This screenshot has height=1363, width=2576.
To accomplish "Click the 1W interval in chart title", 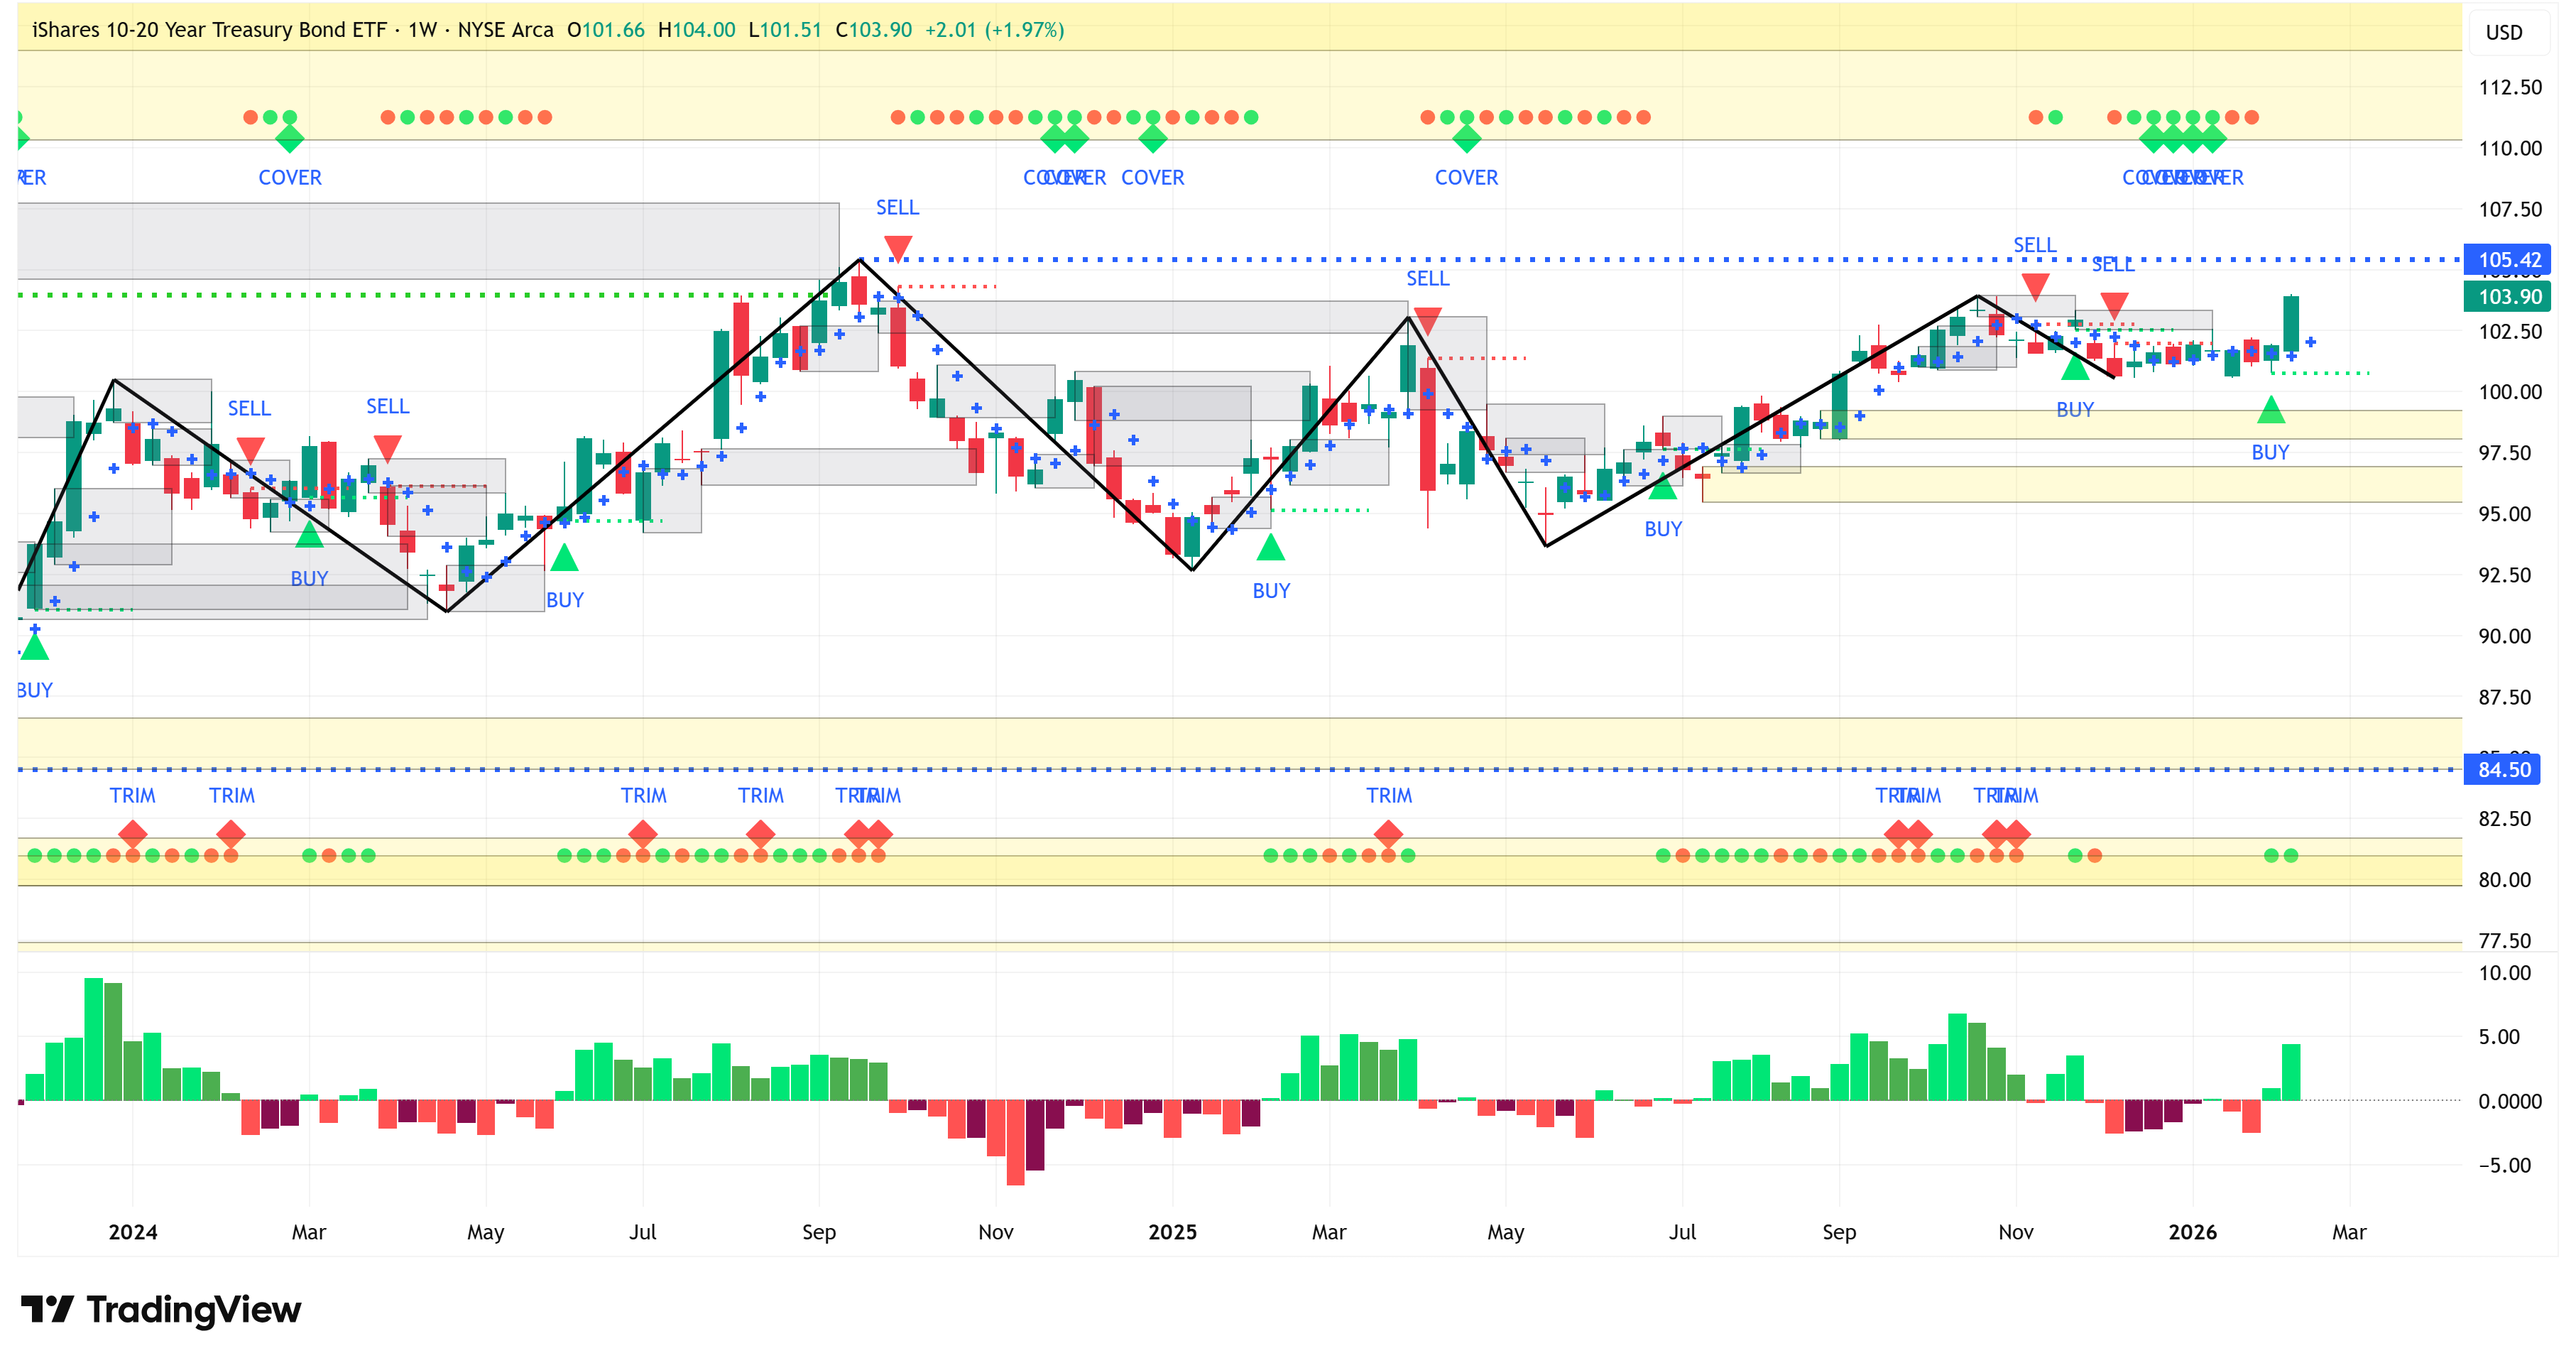I will click(x=422, y=30).
